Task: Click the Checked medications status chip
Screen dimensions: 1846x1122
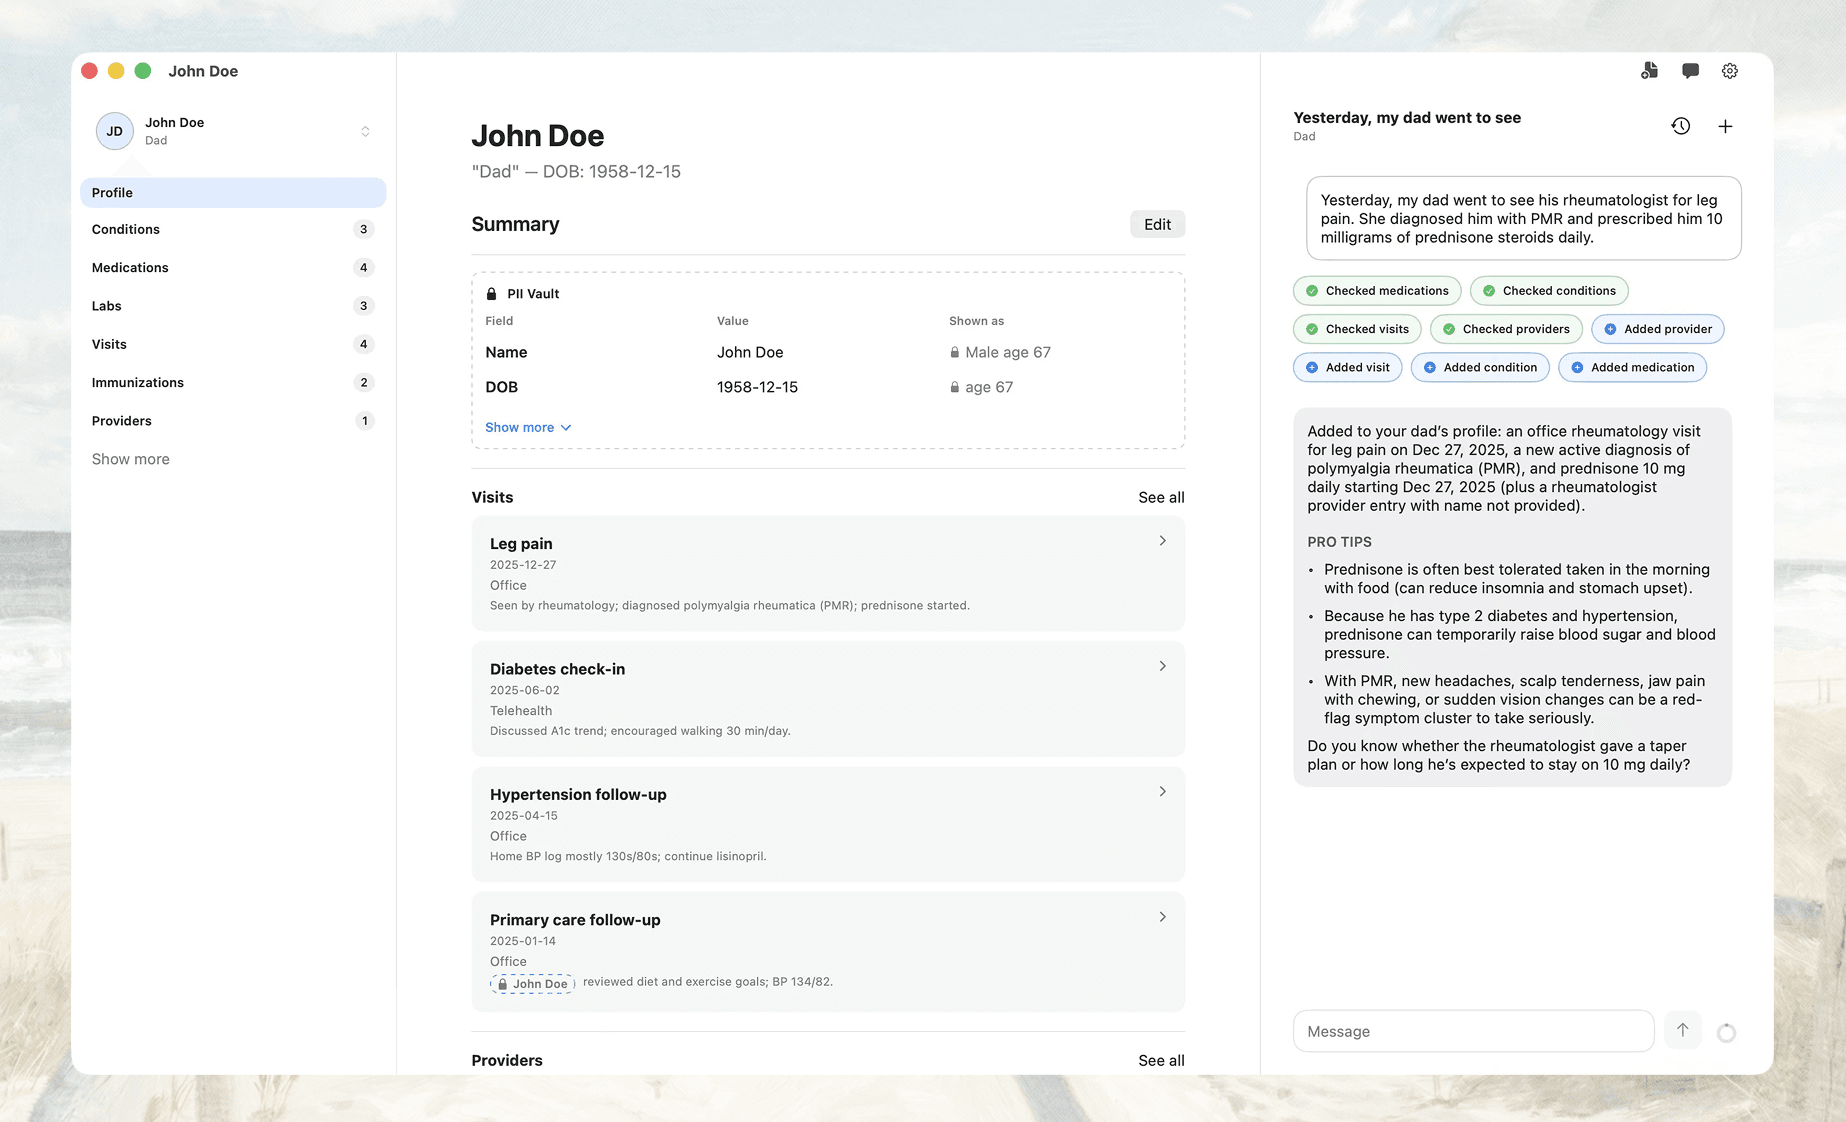Action: coord(1377,291)
